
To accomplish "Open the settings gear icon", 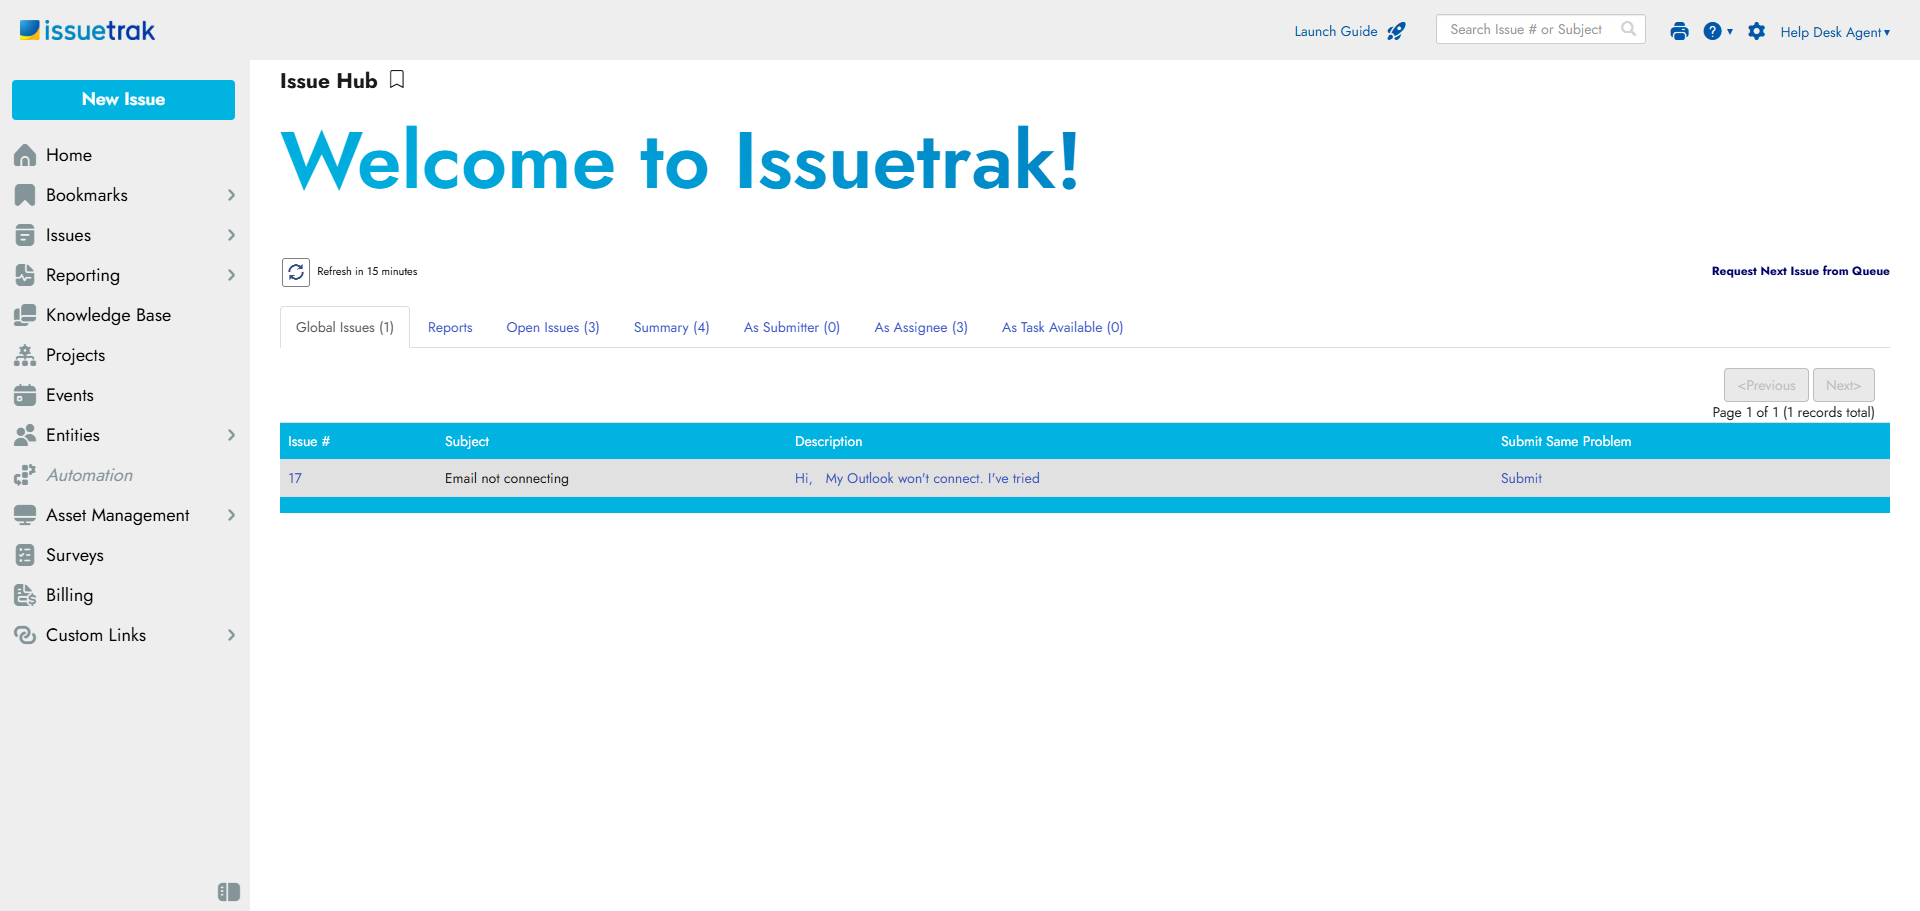I will [1757, 31].
